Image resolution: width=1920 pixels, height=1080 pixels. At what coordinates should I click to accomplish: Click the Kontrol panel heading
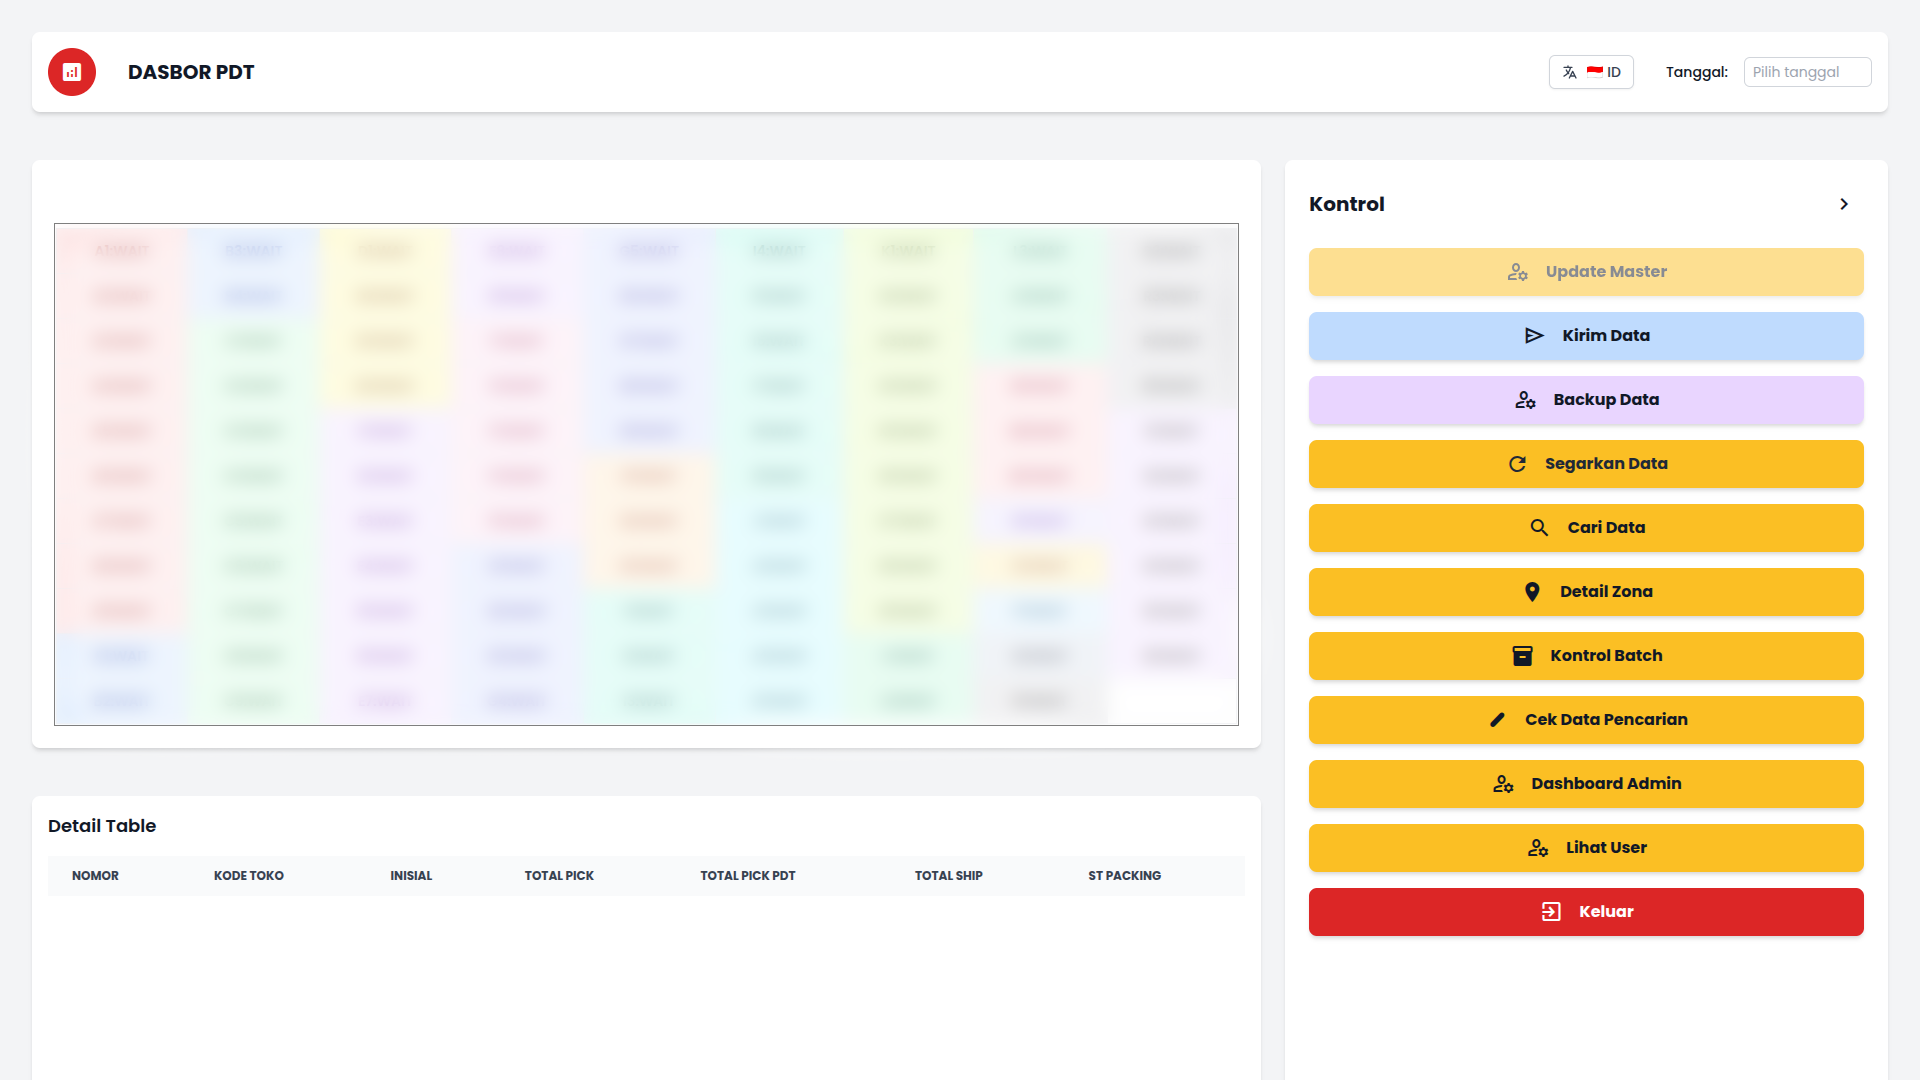[x=1347, y=204]
